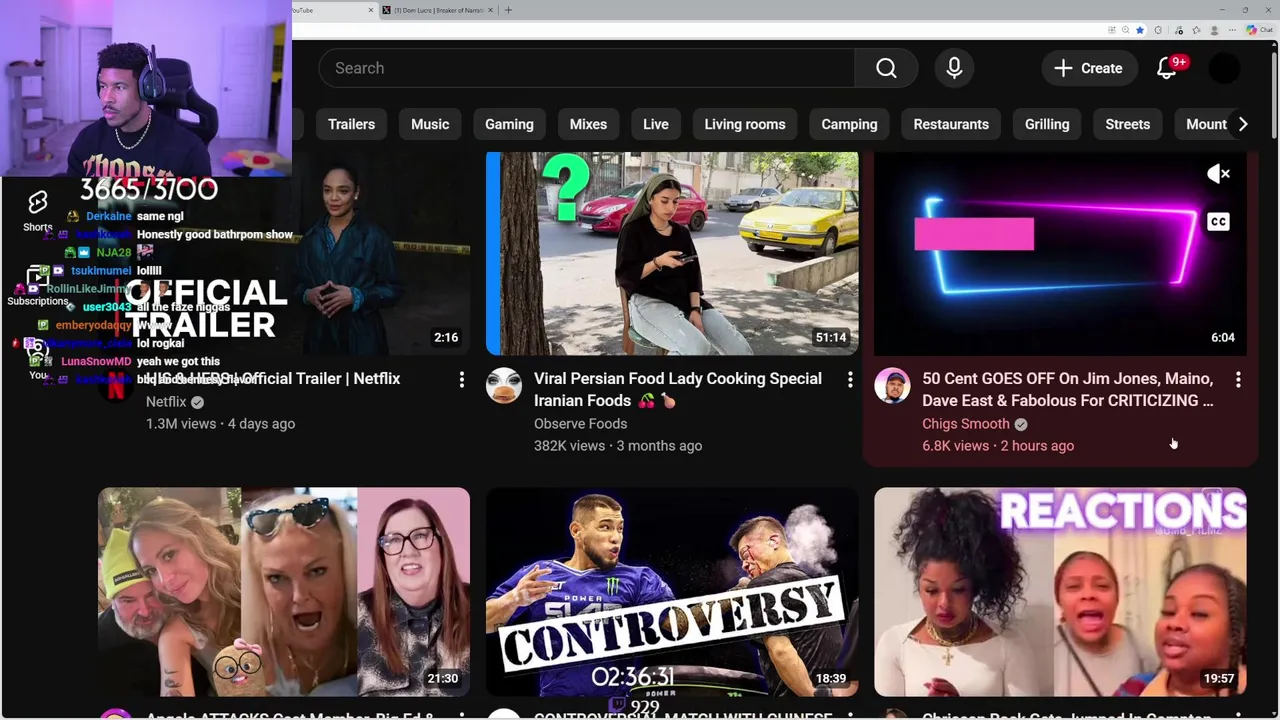1280x720 pixels.
Task: Activate voice search microphone icon
Action: [954, 68]
